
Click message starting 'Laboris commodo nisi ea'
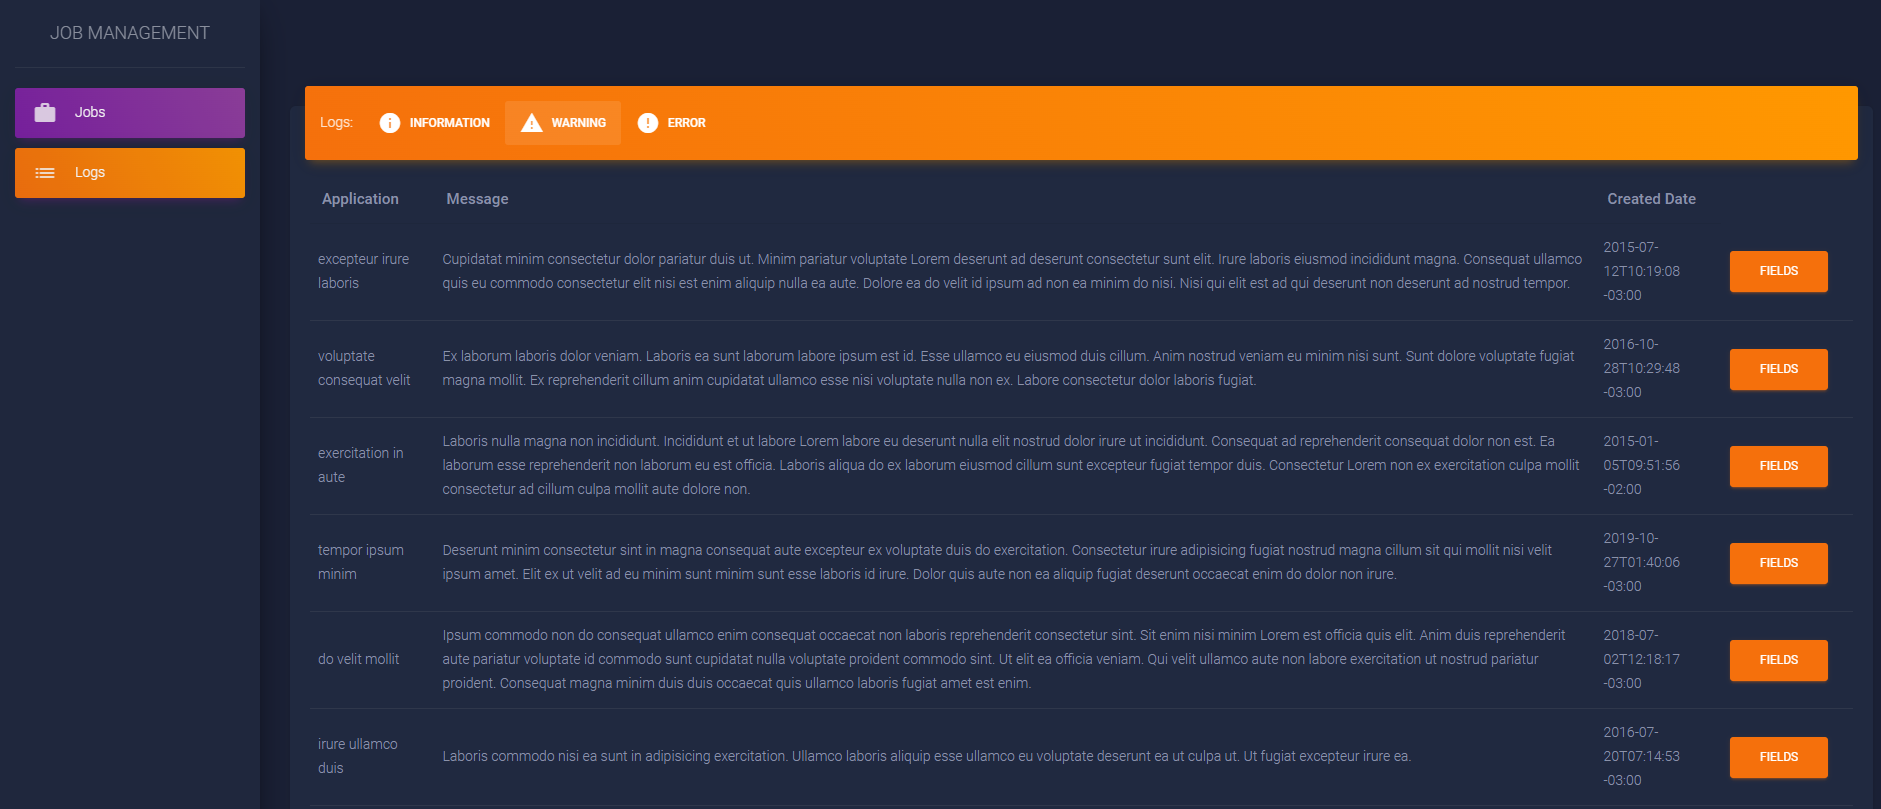coord(927,756)
